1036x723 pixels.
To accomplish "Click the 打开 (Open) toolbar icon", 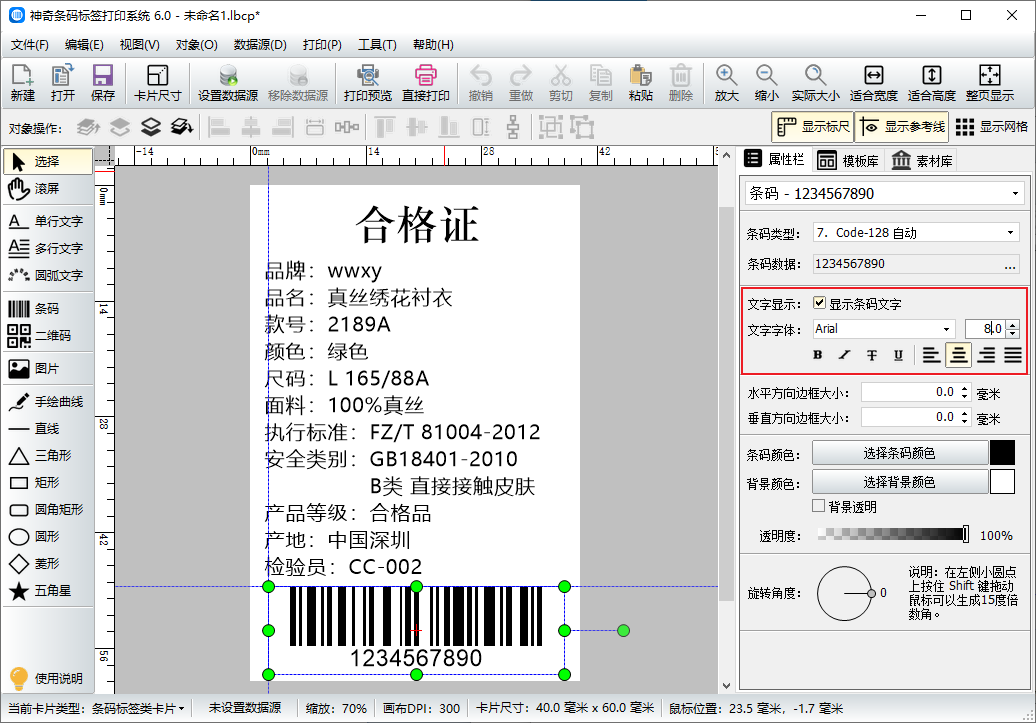I will point(63,83).
